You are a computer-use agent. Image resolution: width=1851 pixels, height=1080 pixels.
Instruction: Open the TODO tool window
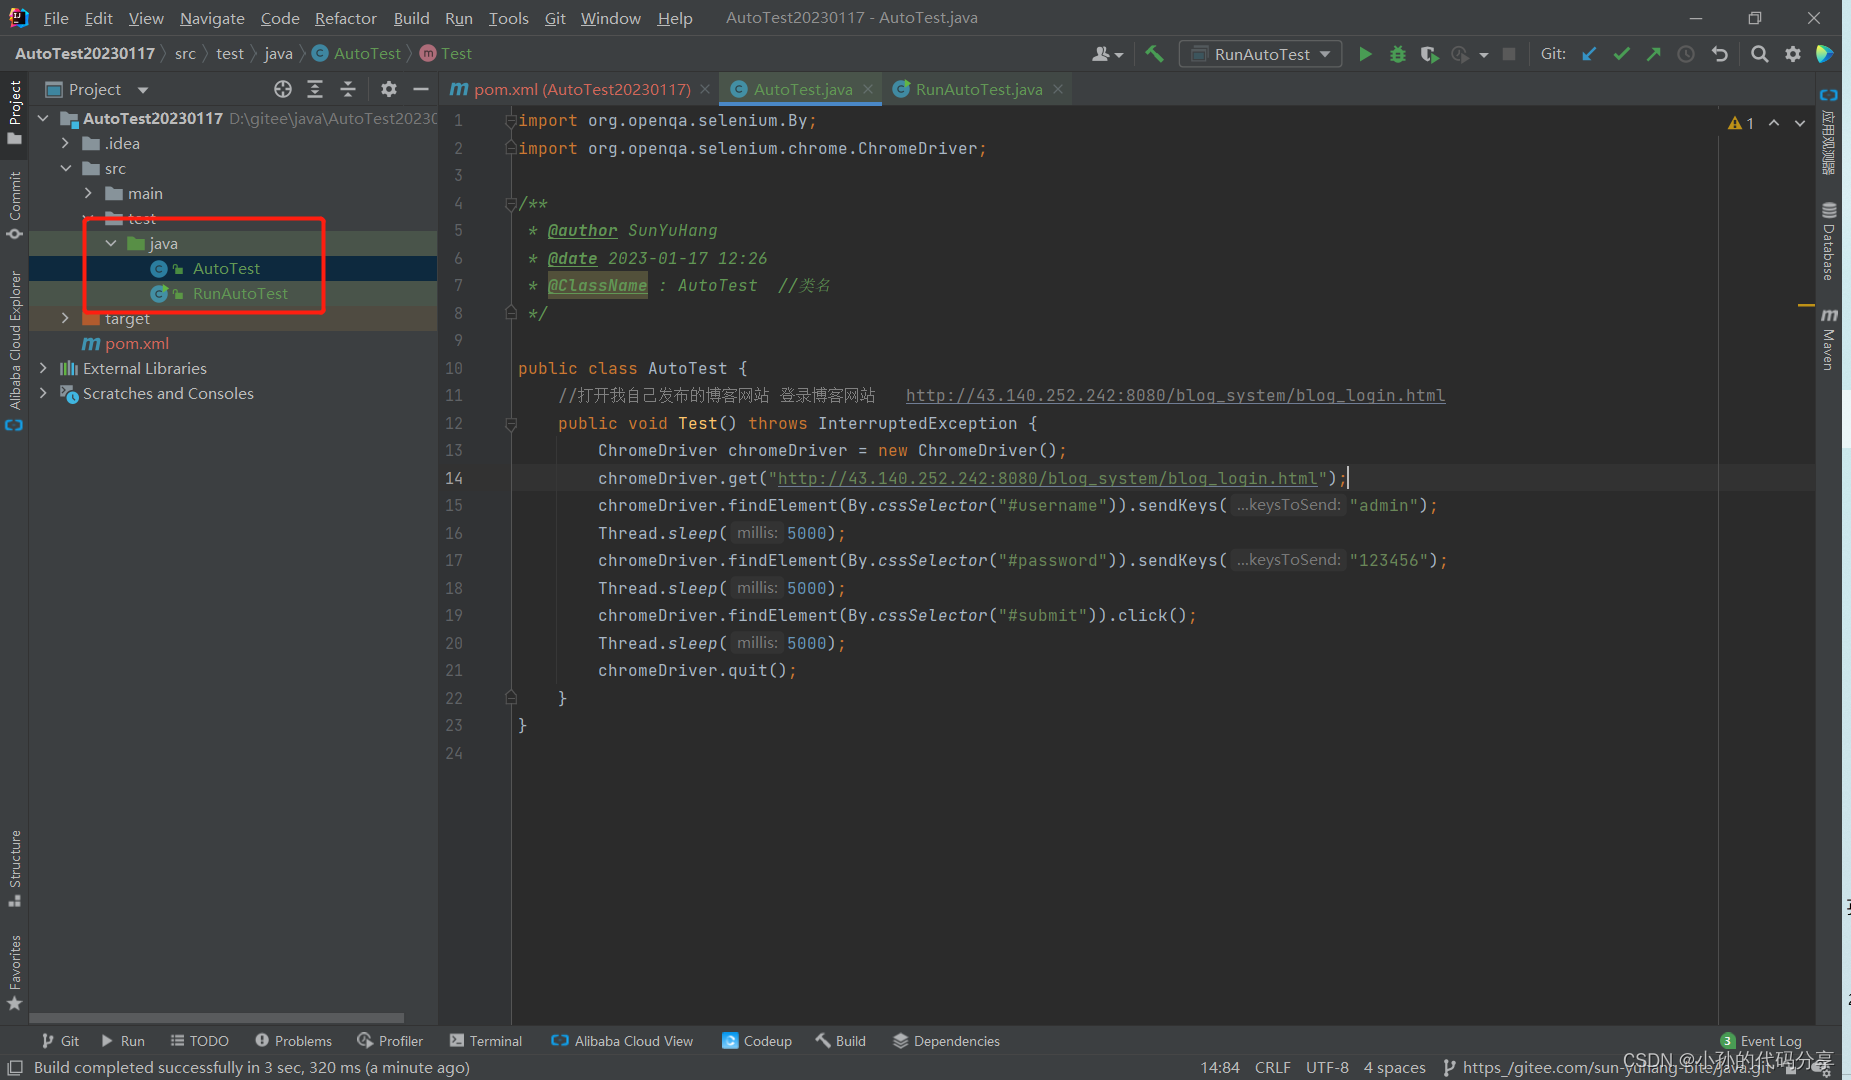click(199, 1041)
